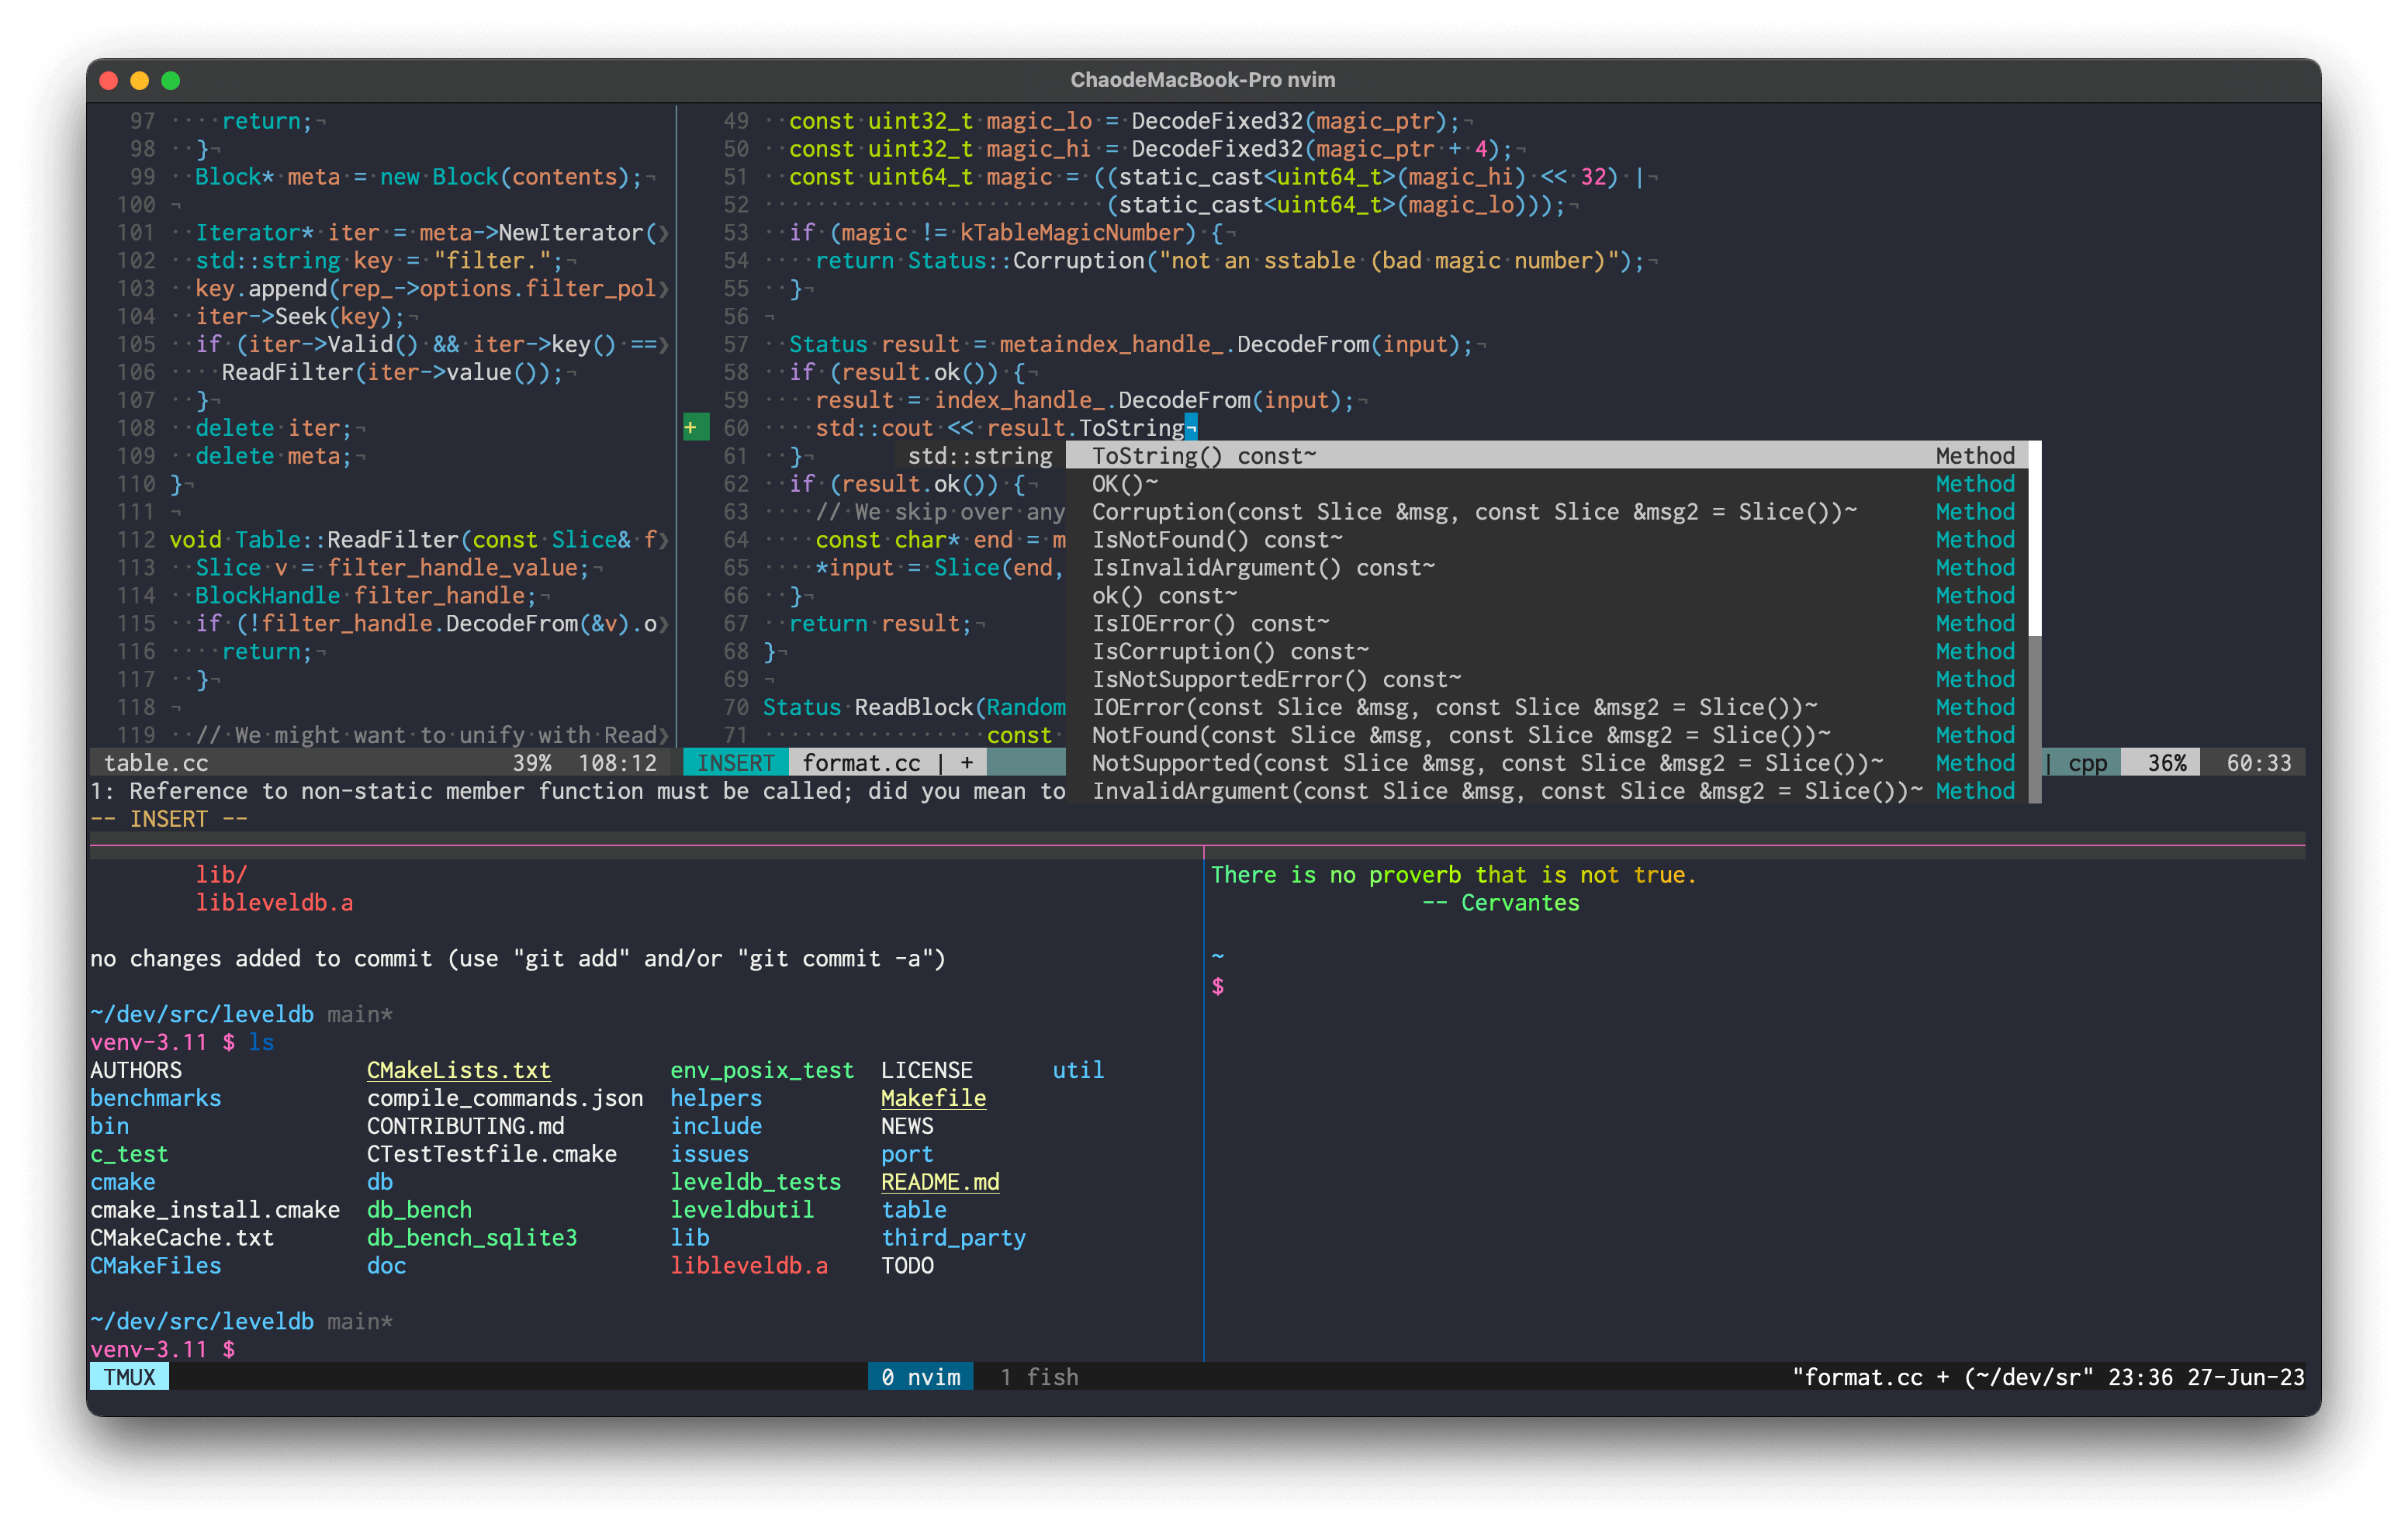
Task: Click the completion popup scrollbar thumb
Action: pos(2034,540)
